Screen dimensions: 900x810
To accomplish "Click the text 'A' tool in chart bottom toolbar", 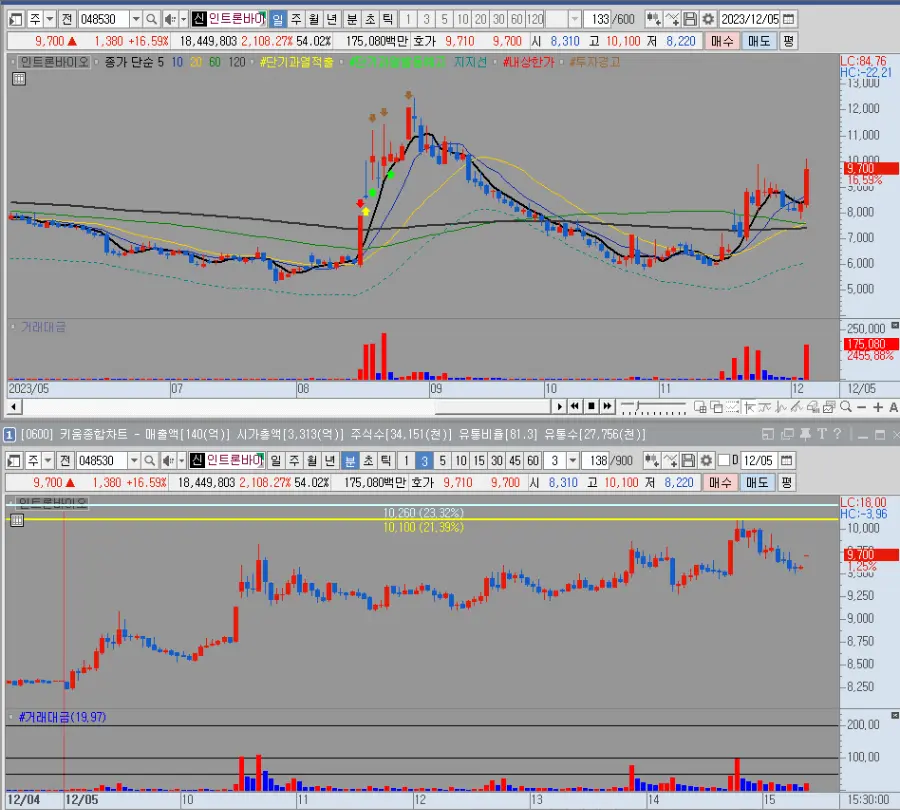I will click(x=893, y=407).
